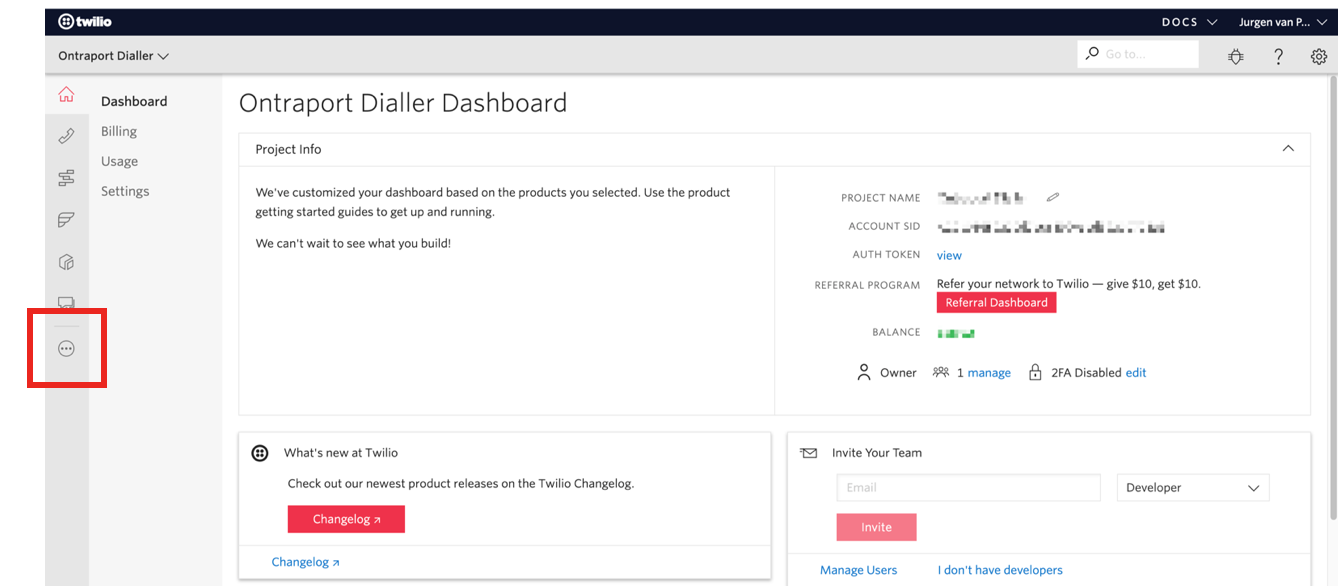The image size is (1338, 586).
Task: Click the What's new at Twilio title
Action: pos(341,453)
